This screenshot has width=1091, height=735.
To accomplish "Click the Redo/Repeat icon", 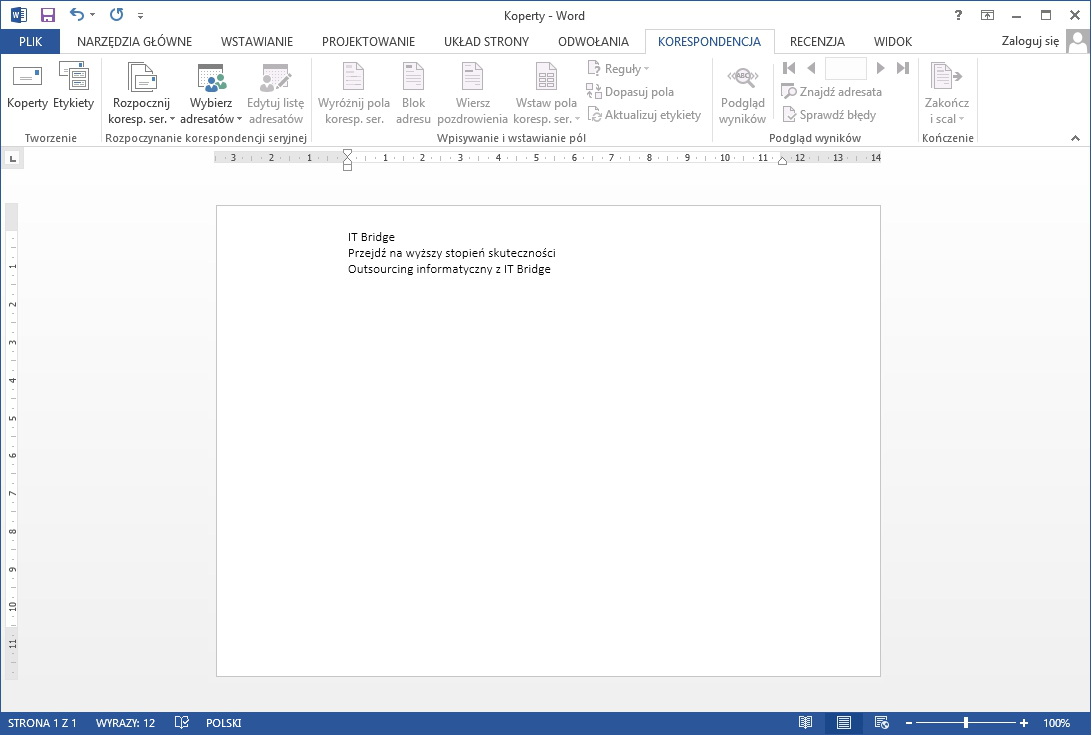I will tap(116, 15).
